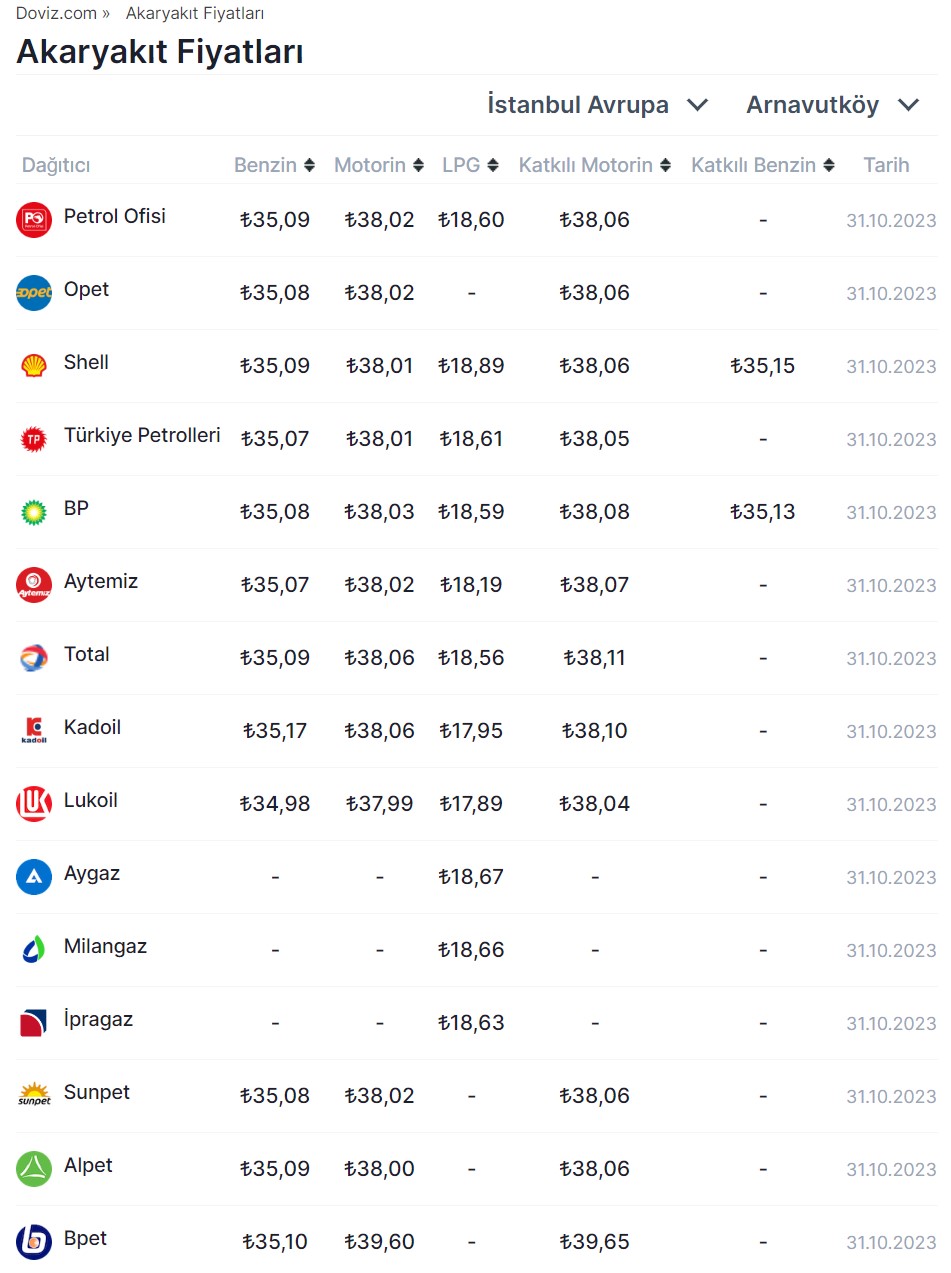Screen dimensions: 951x1273
Task: Click the Aytemiz red logo icon
Action: pyautogui.click(x=34, y=585)
